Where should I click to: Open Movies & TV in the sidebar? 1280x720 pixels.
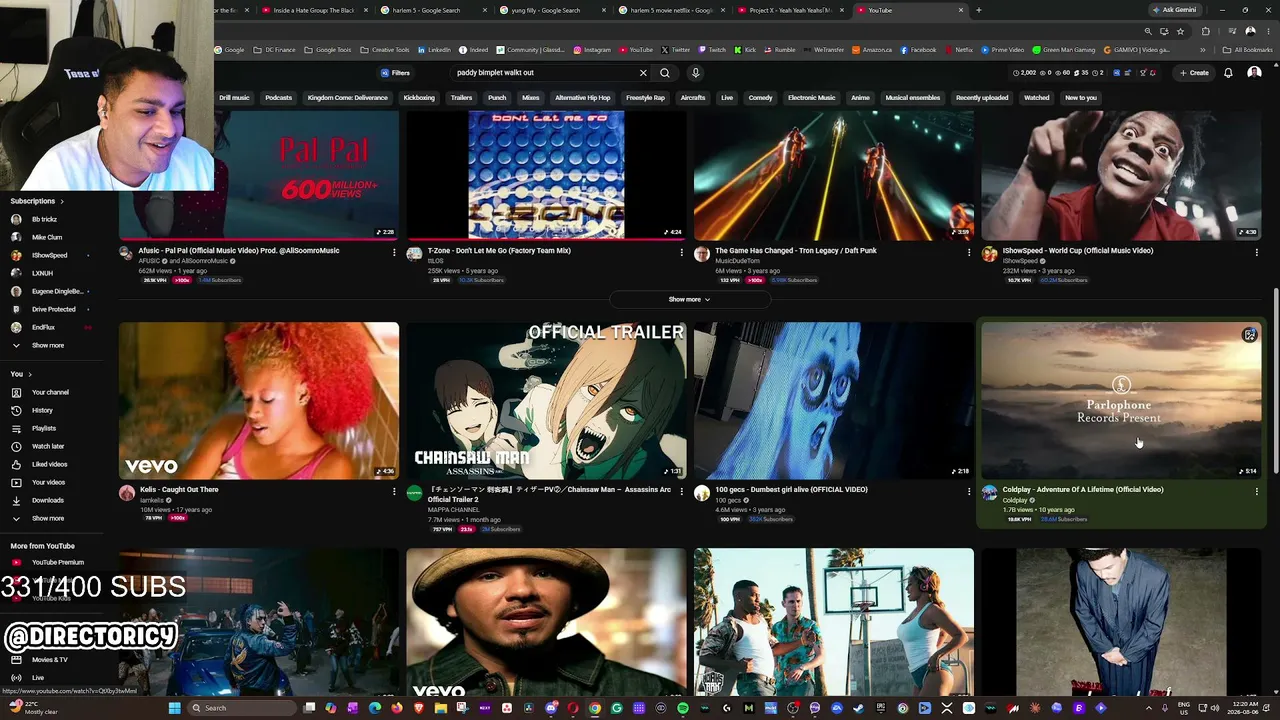50,659
